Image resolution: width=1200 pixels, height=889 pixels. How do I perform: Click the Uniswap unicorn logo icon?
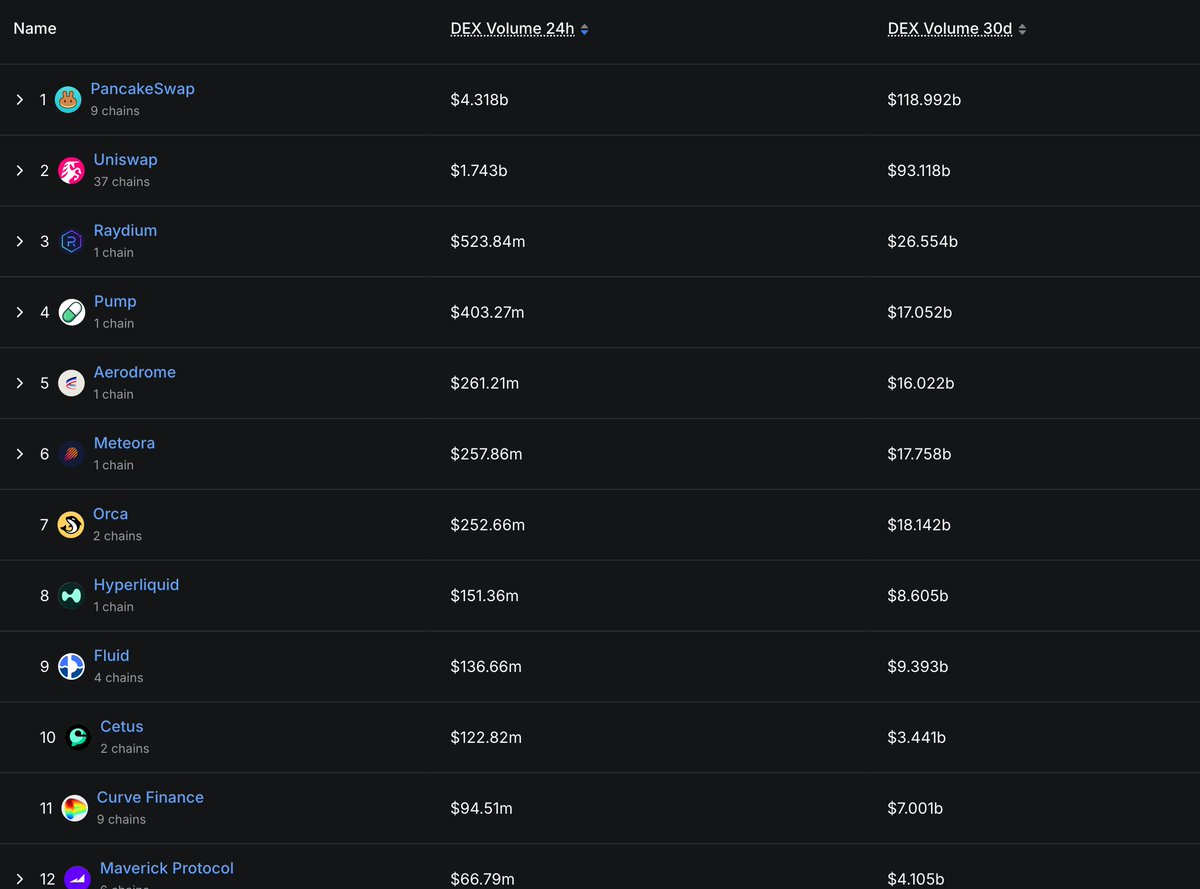[x=71, y=171]
